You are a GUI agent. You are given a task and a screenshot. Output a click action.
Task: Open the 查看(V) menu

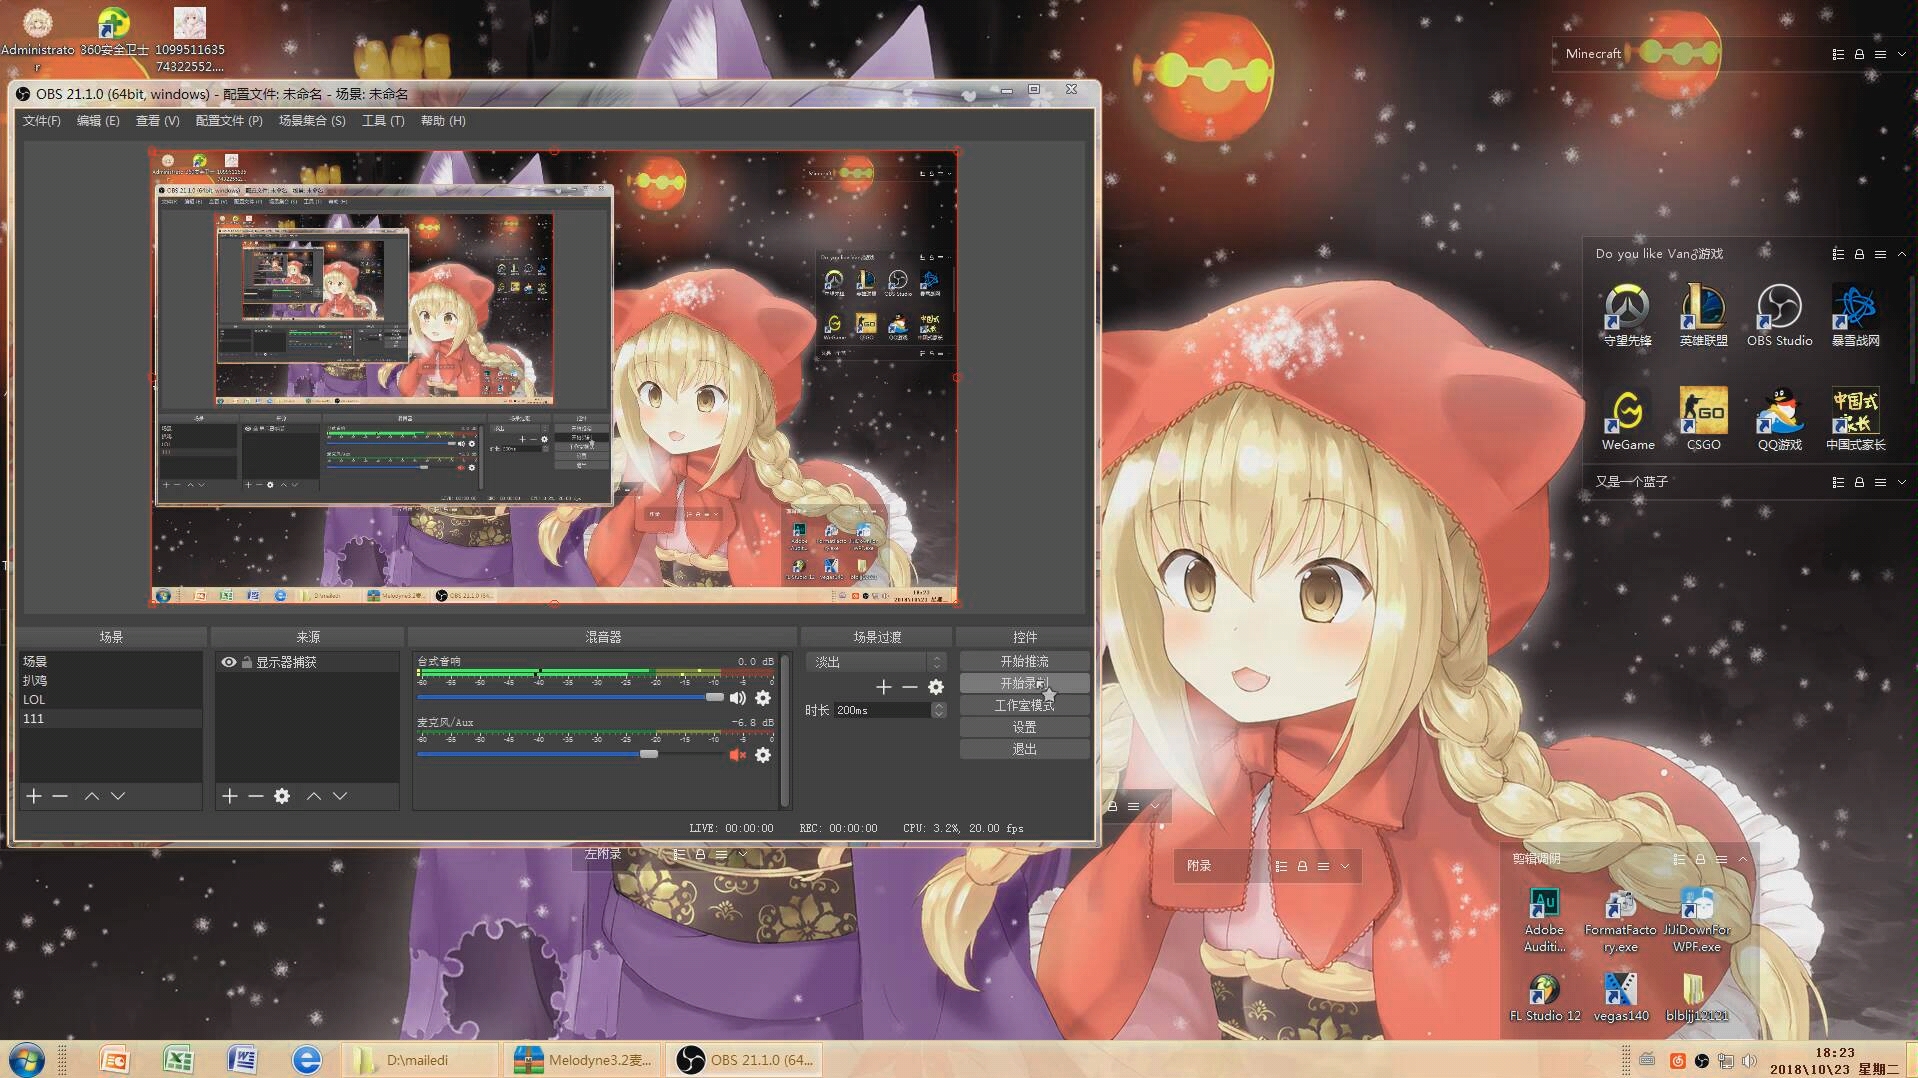(157, 121)
